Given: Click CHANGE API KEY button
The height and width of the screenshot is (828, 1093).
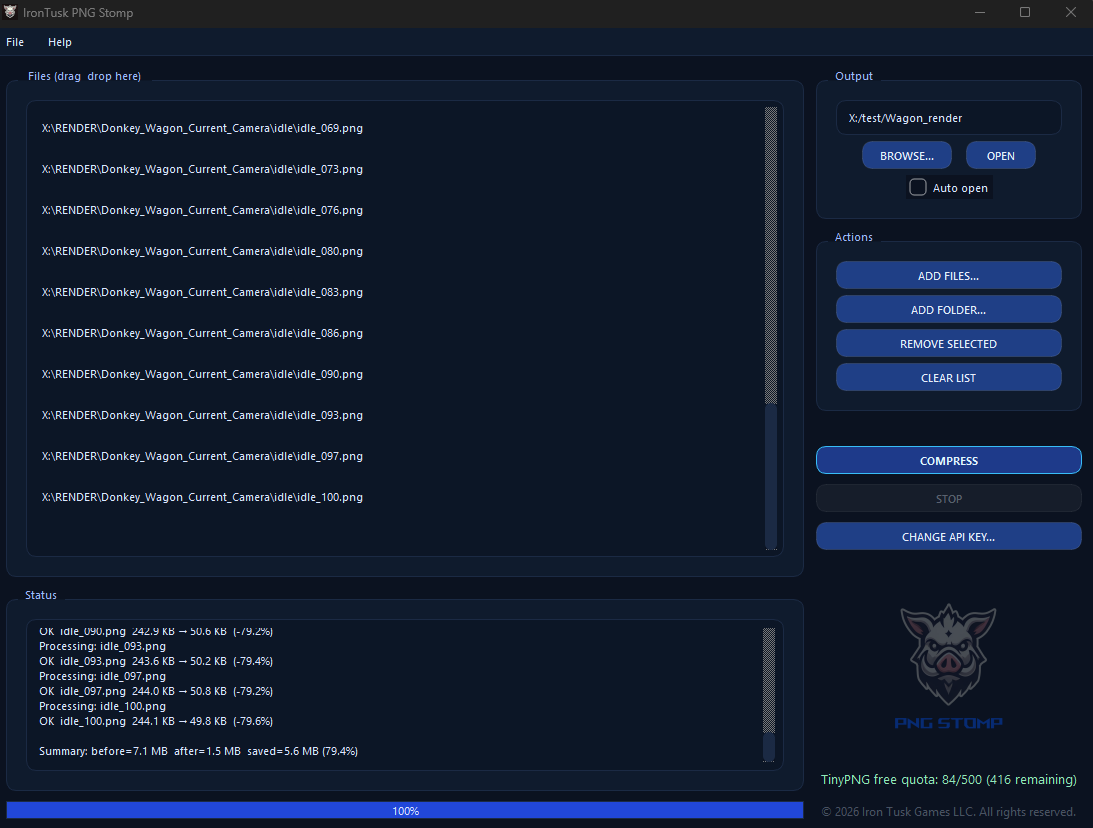Looking at the screenshot, I should click(x=948, y=537).
